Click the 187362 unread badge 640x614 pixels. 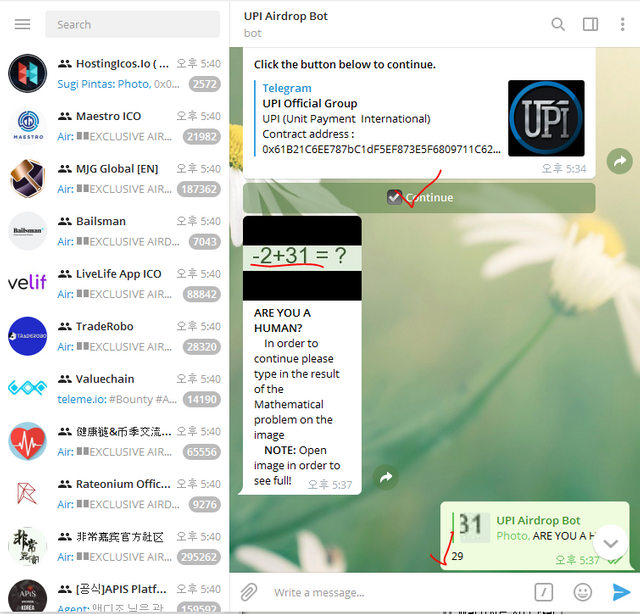[x=199, y=189]
